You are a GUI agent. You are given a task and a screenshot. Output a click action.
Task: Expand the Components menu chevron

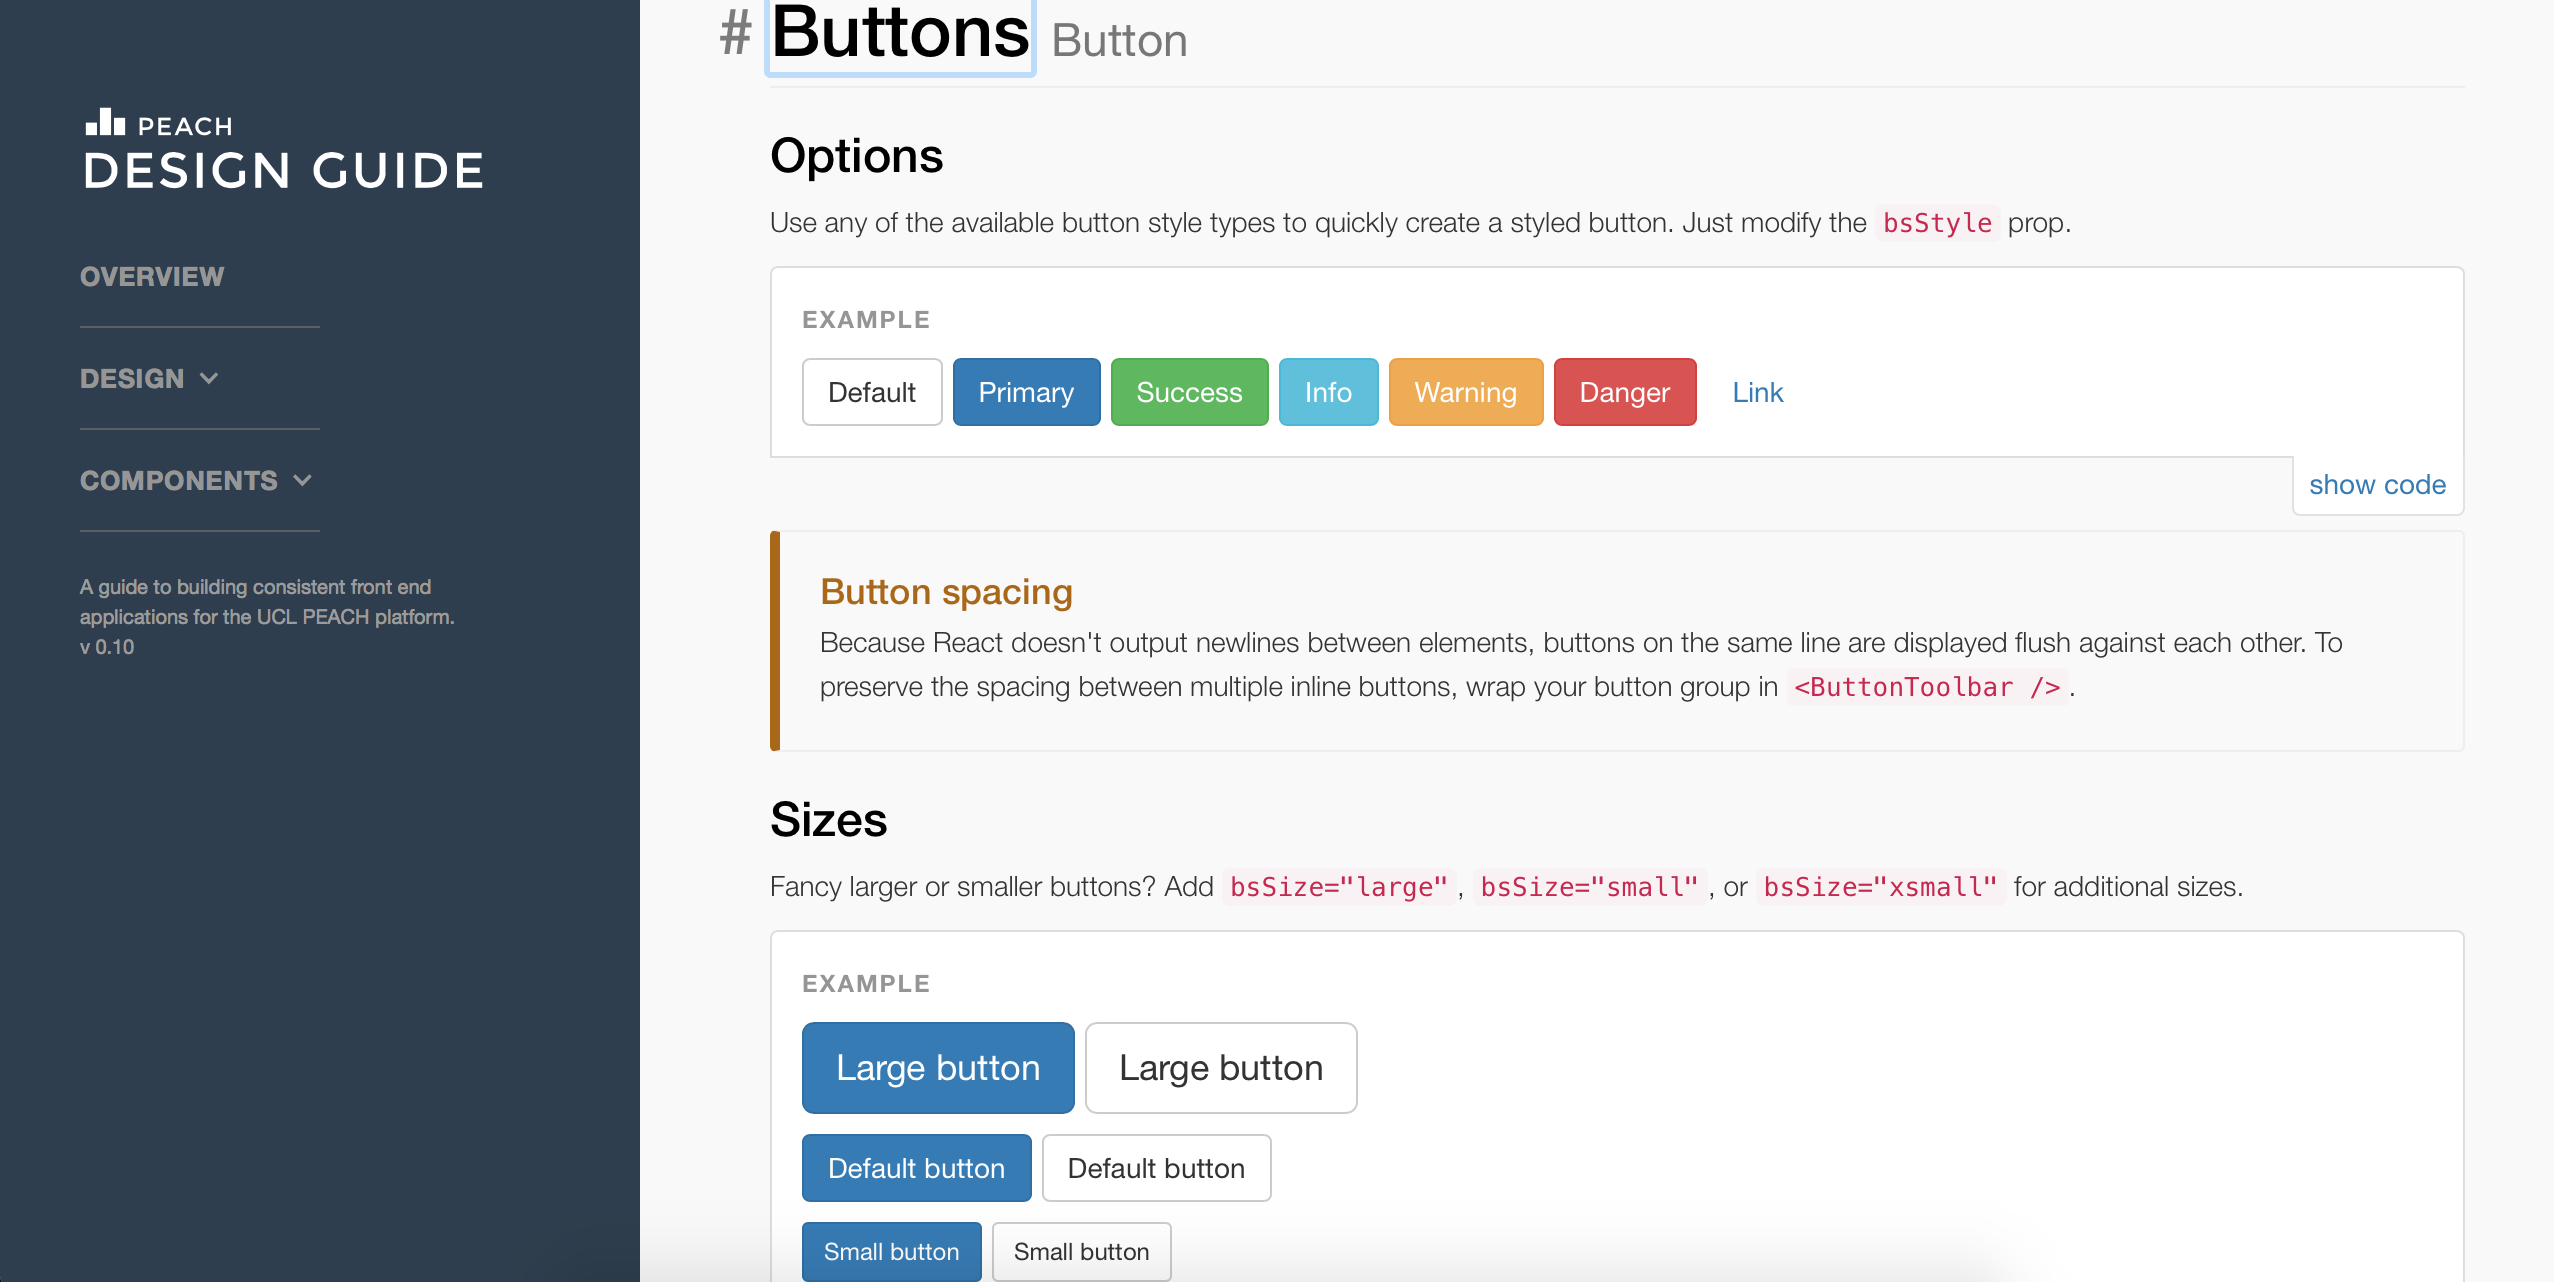point(303,480)
